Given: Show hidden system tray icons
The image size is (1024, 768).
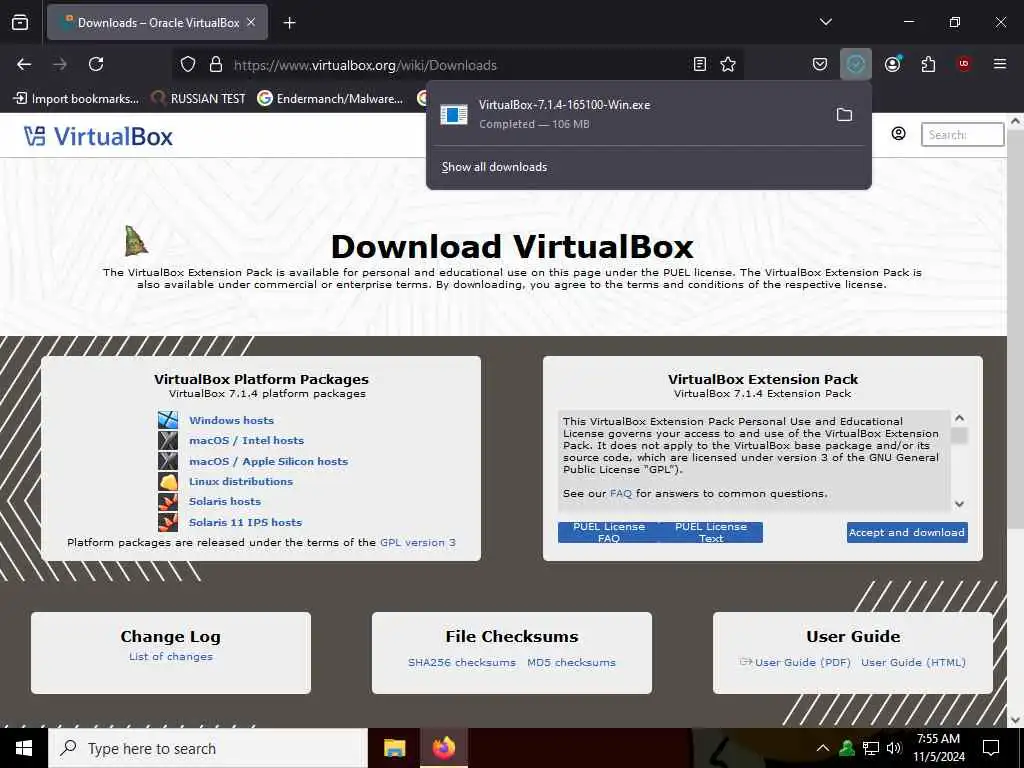Looking at the screenshot, I should click(823, 748).
